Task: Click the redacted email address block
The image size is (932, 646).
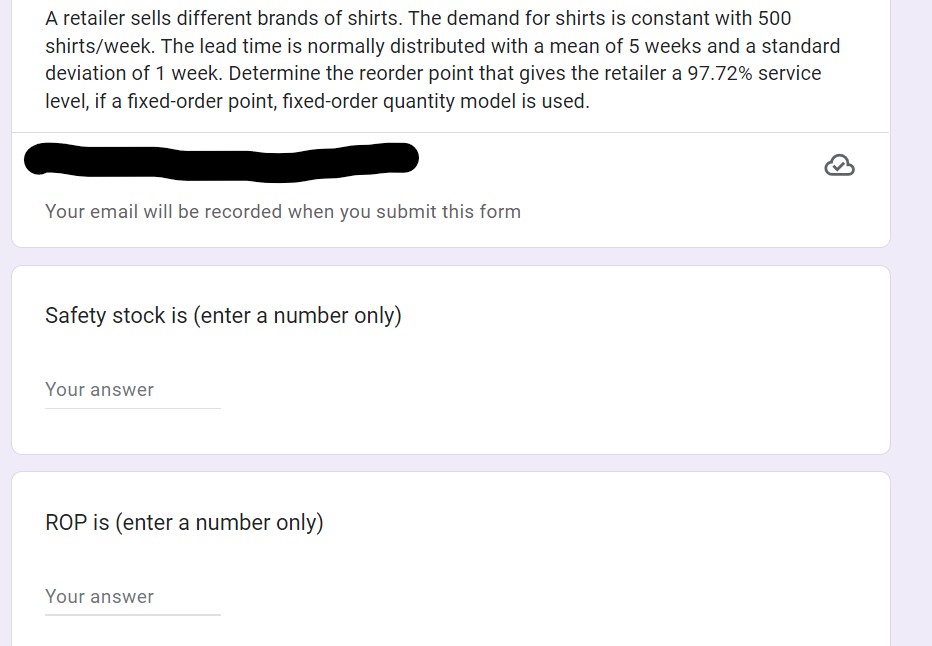Action: tap(220, 158)
